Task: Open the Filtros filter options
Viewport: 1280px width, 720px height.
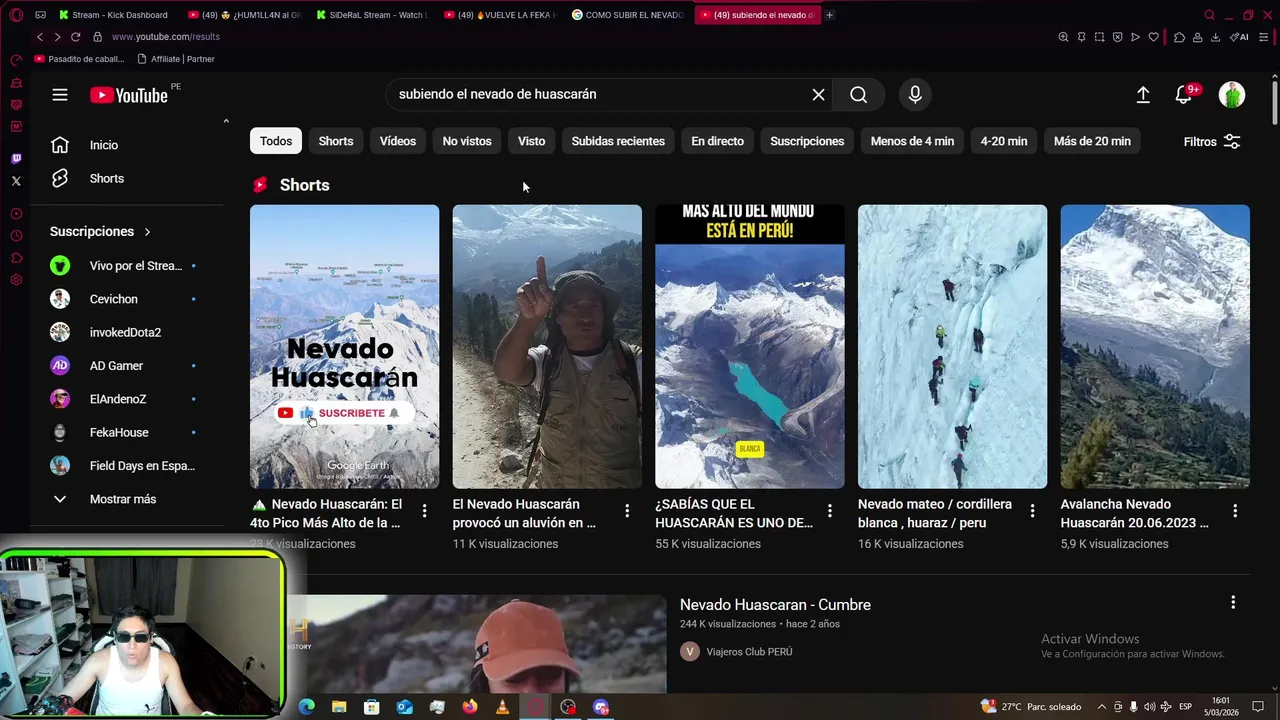Action: 1212,142
